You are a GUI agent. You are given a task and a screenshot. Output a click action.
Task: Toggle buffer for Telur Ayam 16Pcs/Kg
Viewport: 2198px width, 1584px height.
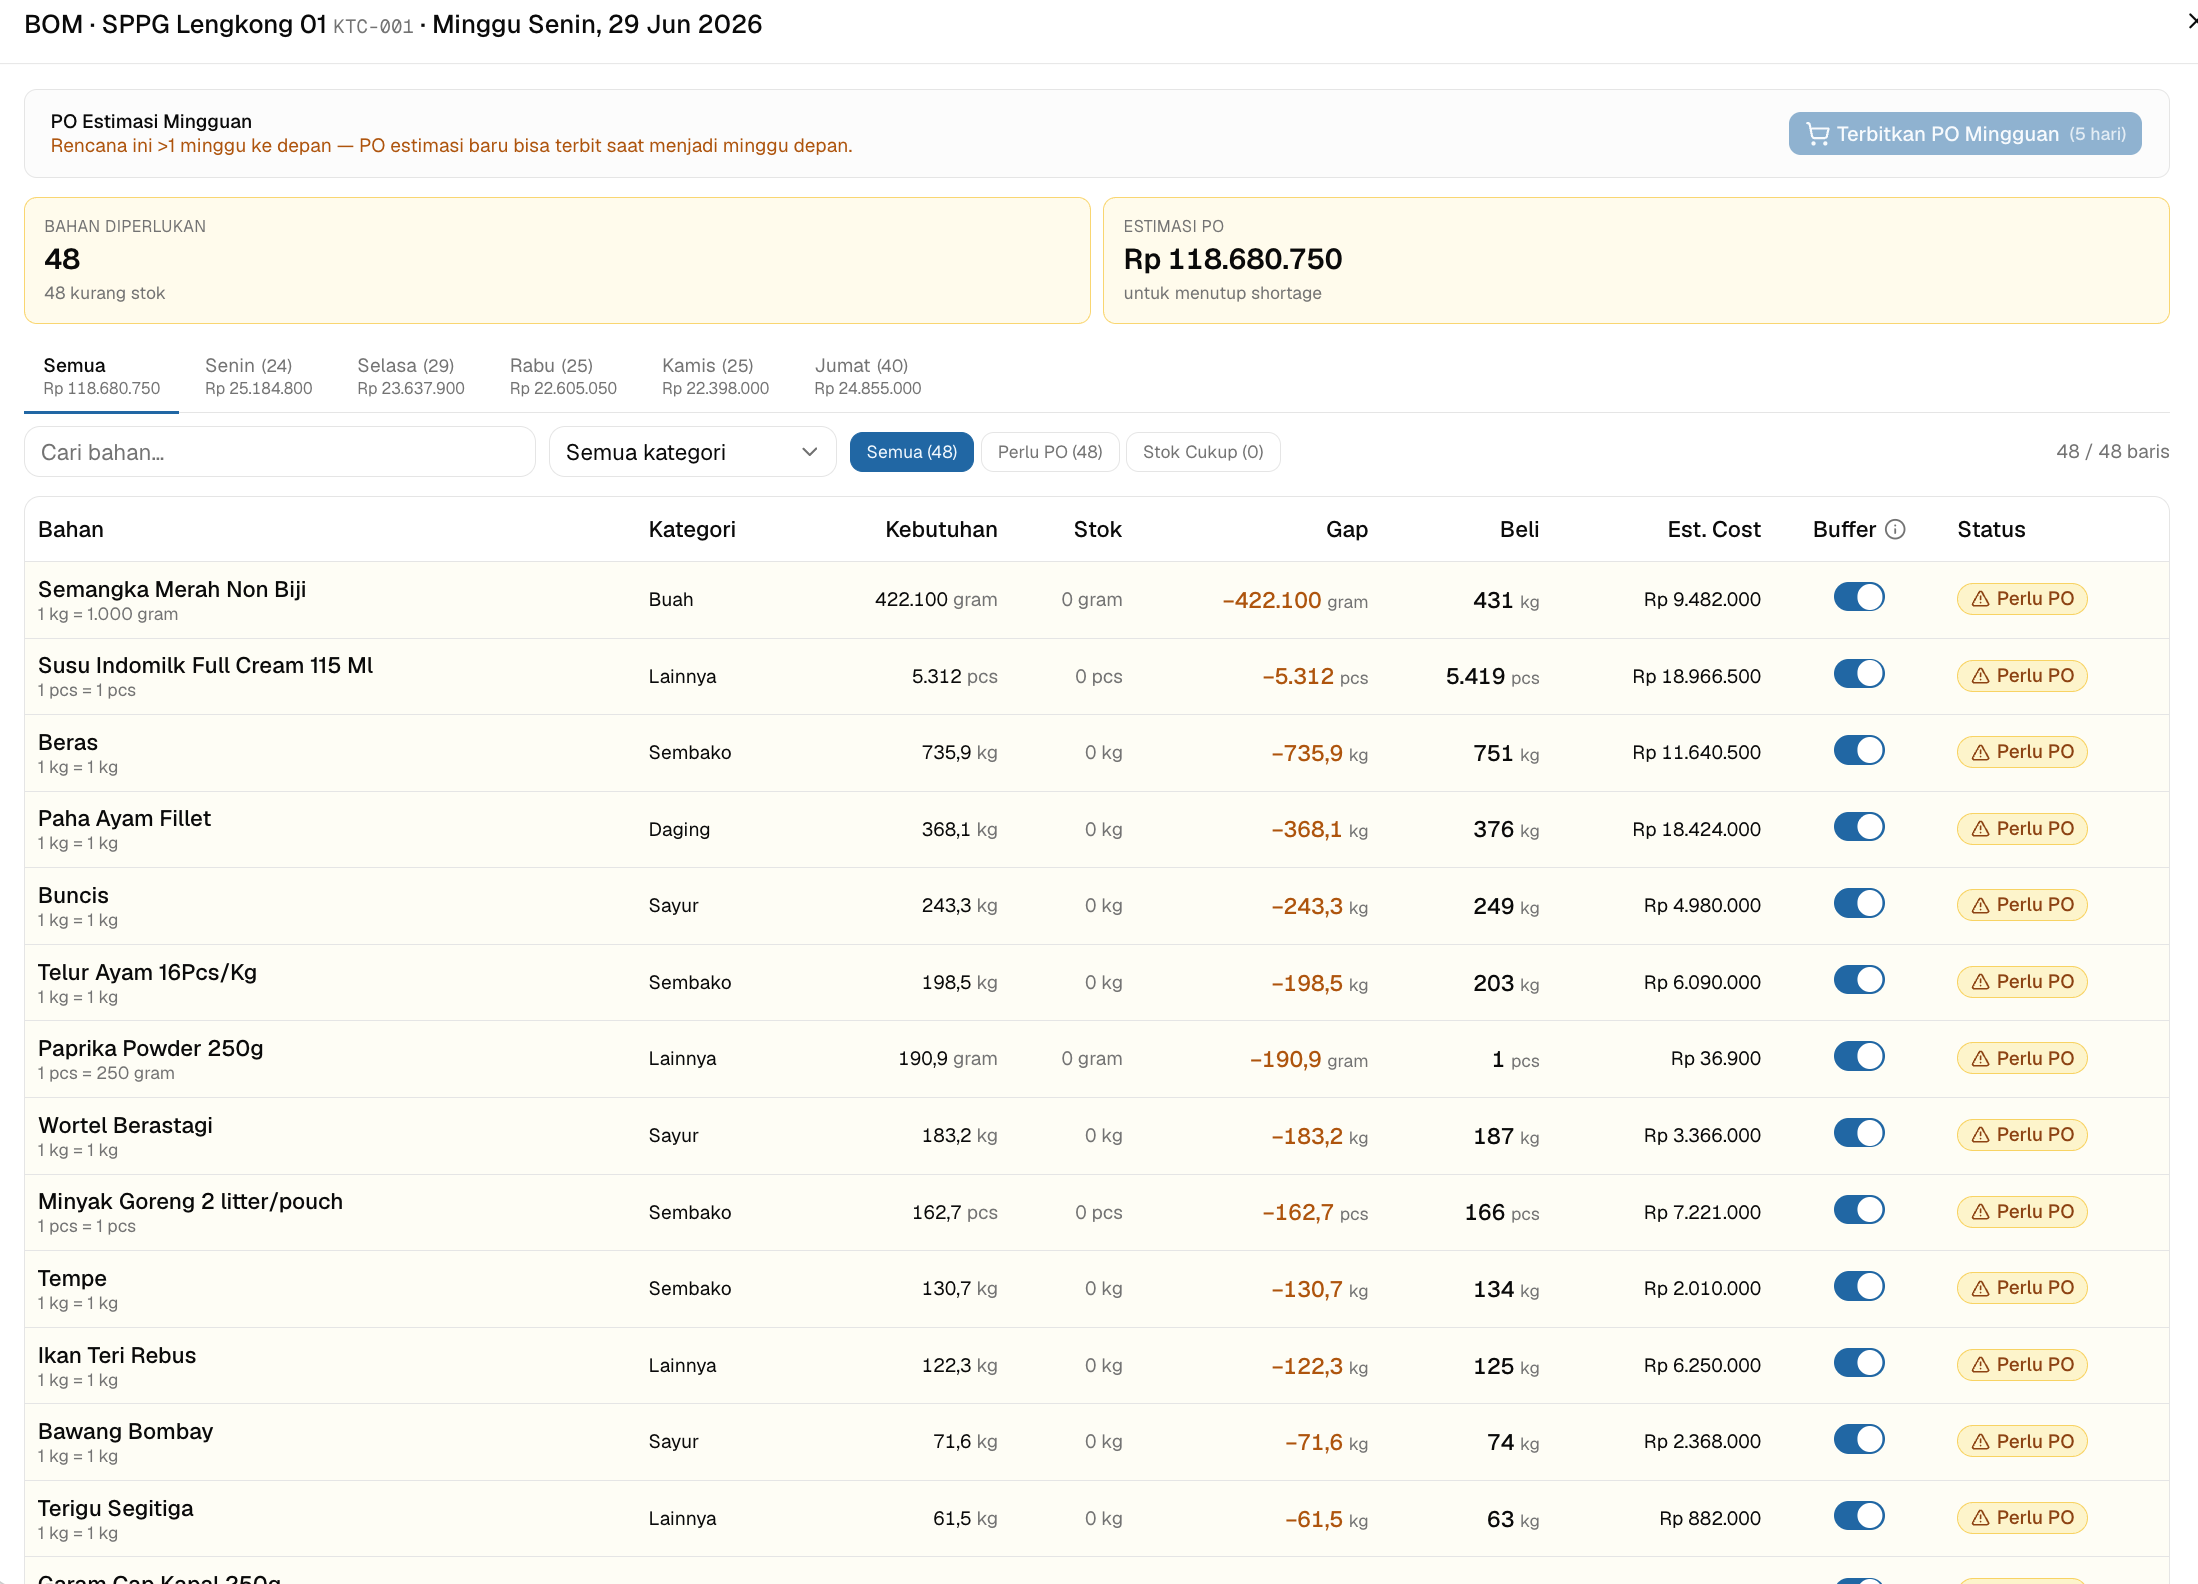1859,980
